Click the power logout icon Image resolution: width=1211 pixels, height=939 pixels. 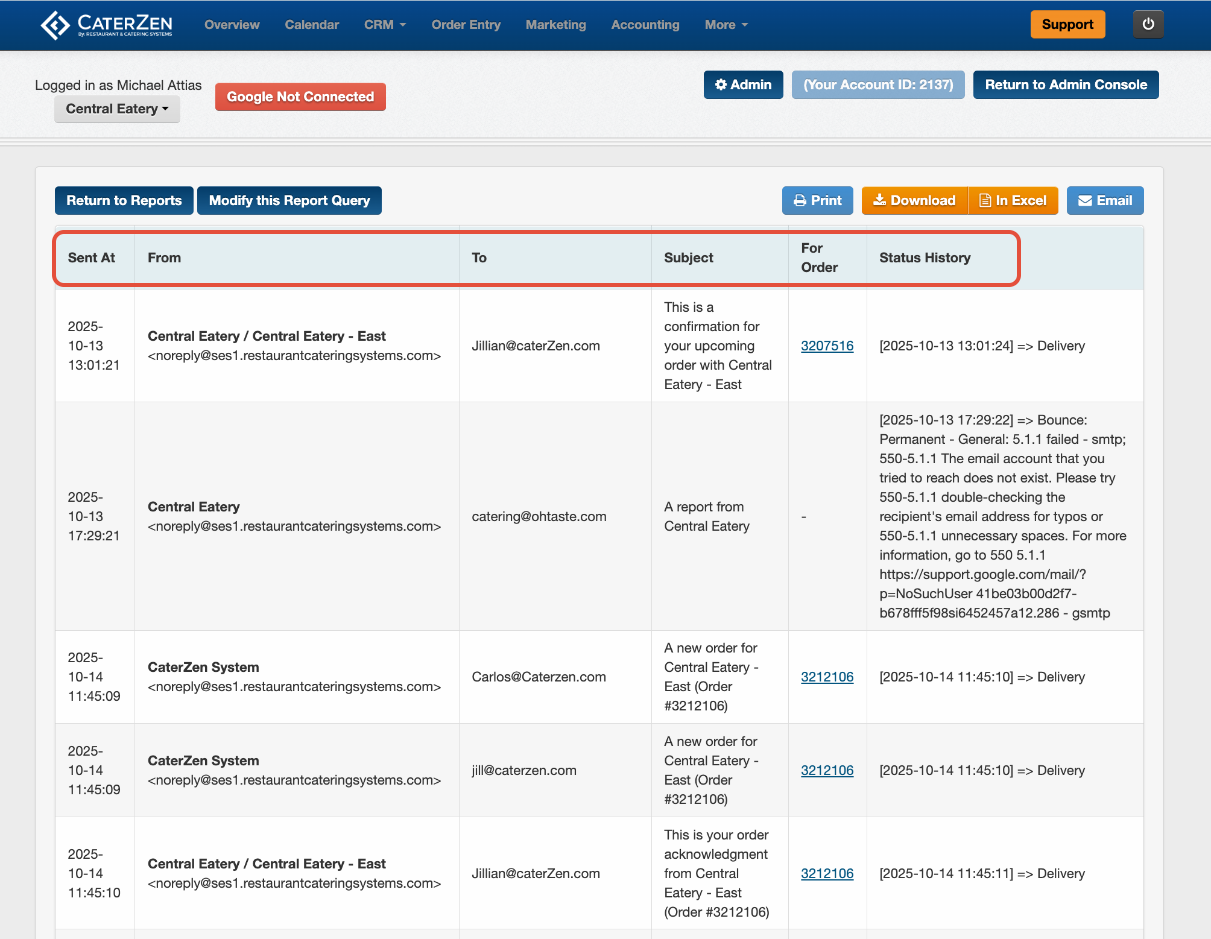[1148, 25]
